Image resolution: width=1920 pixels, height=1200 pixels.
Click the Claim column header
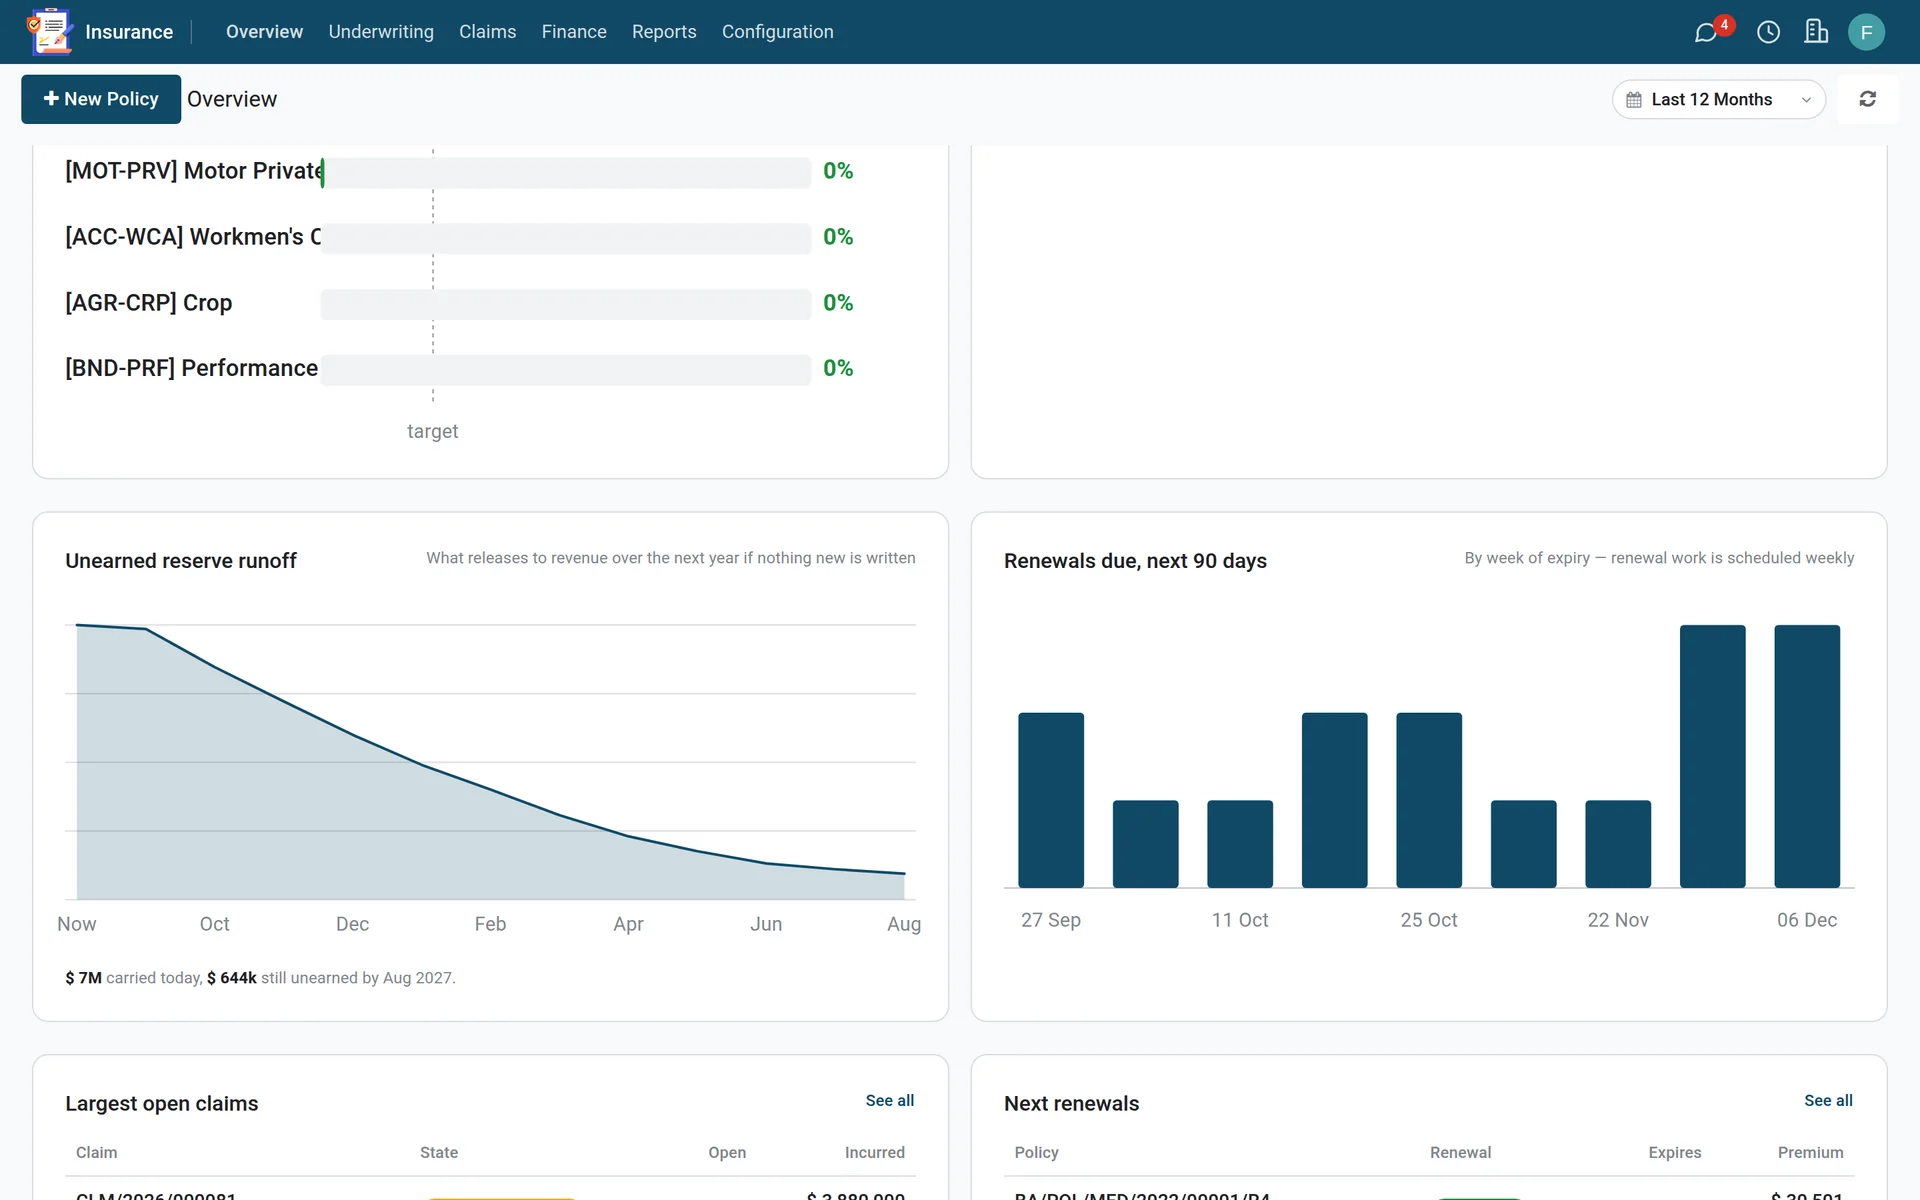97,1152
